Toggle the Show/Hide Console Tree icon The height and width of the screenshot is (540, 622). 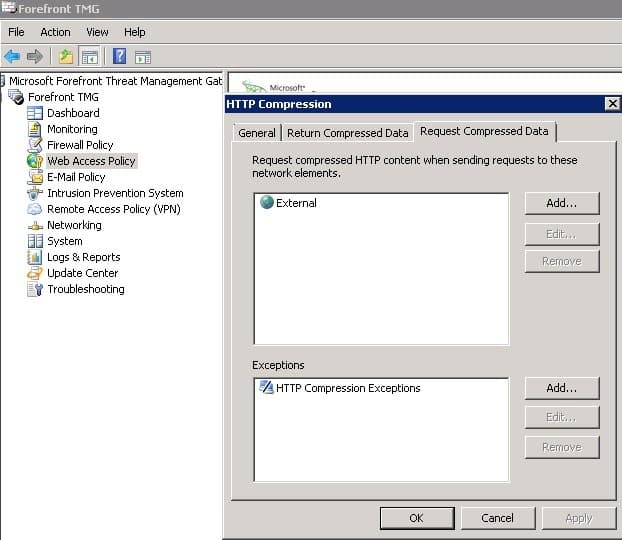(89, 57)
